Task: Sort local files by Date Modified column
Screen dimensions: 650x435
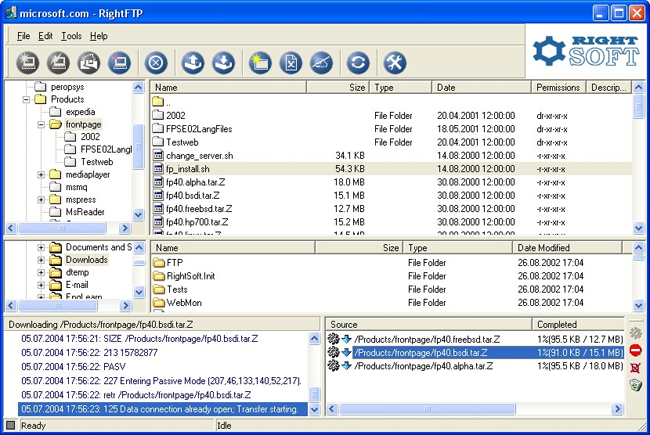Action: click(568, 248)
